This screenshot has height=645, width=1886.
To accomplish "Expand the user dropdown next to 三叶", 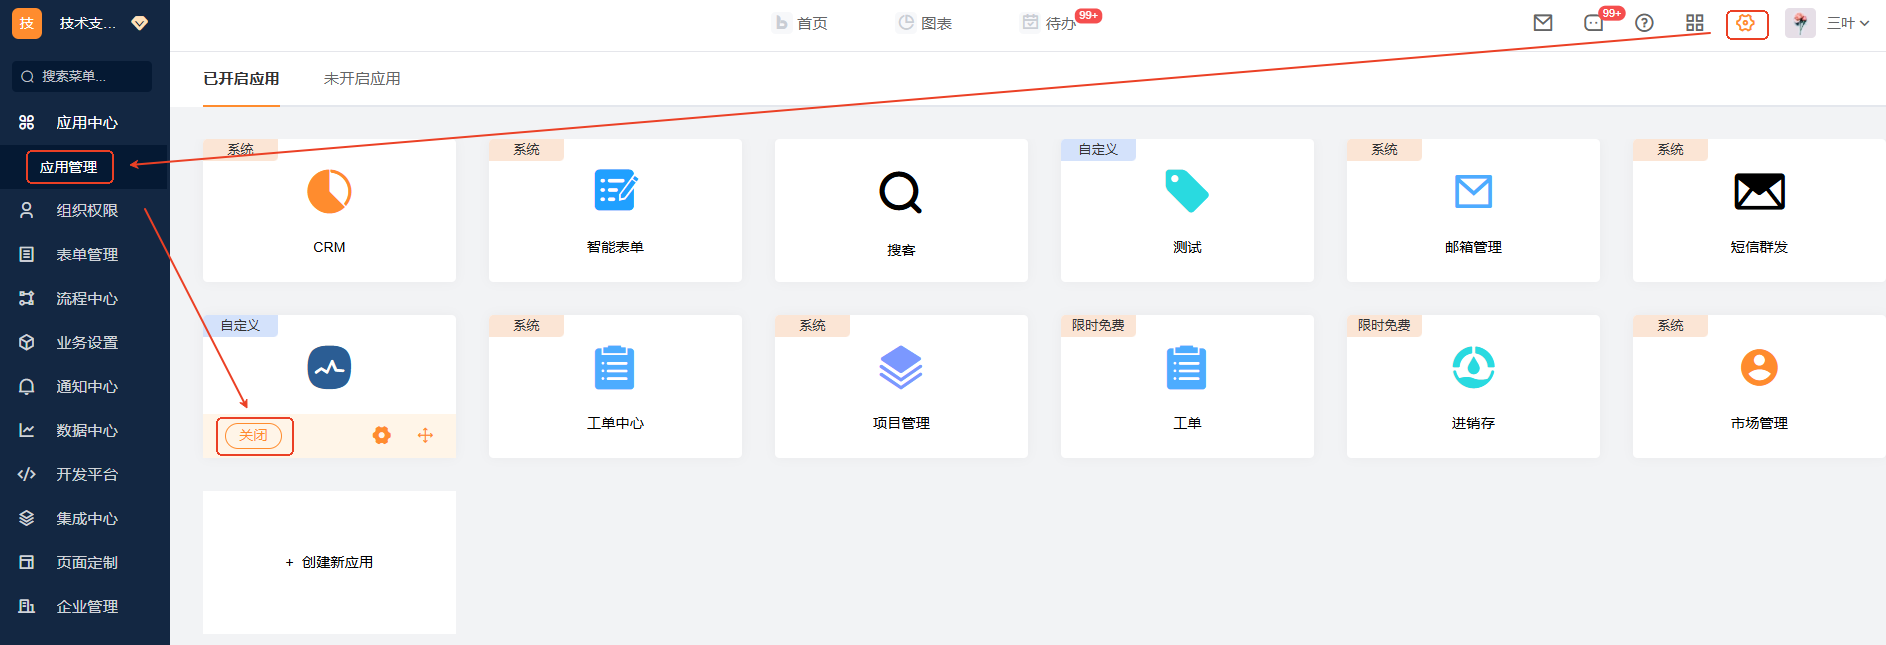I will click(1864, 23).
